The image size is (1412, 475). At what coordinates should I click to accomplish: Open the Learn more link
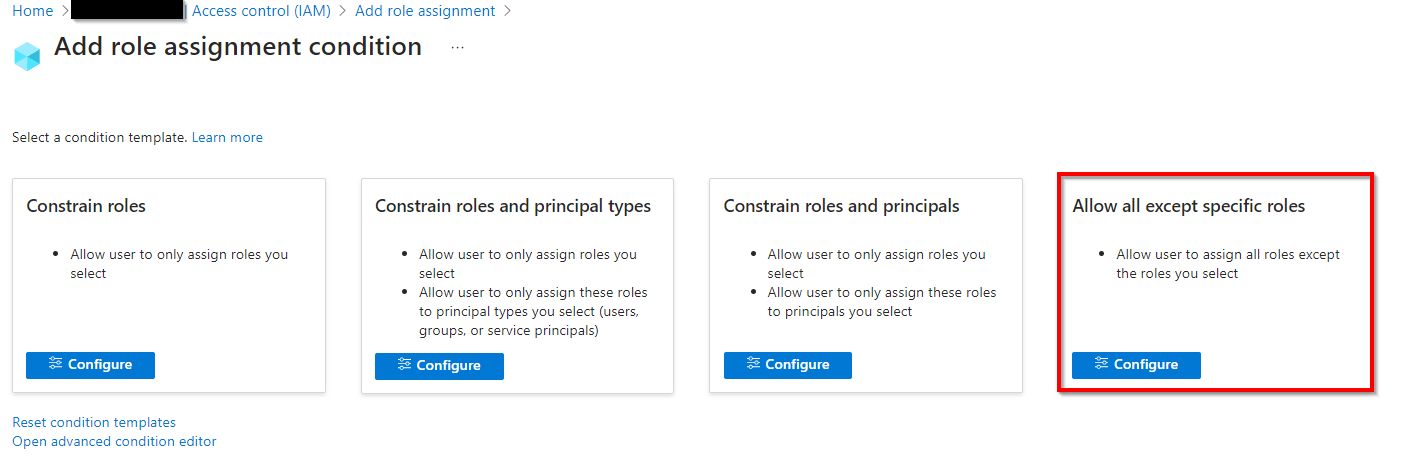[227, 137]
